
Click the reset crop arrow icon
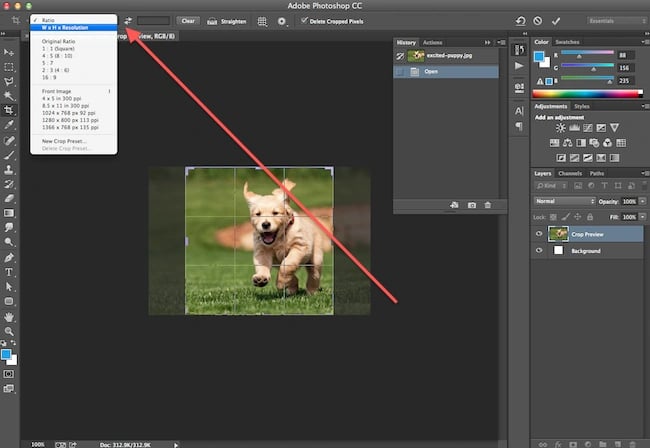(x=521, y=20)
